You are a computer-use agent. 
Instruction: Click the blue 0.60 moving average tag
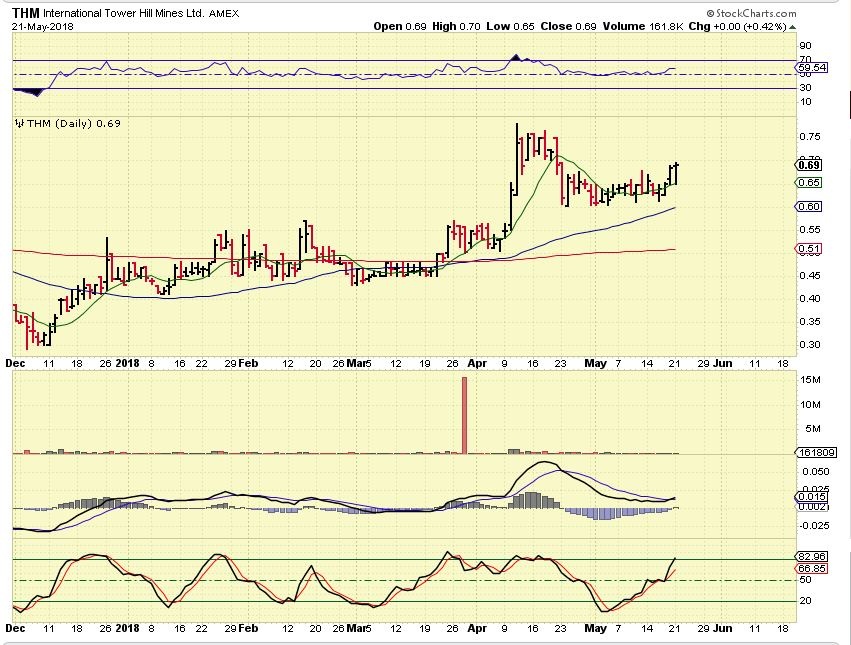(x=808, y=207)
